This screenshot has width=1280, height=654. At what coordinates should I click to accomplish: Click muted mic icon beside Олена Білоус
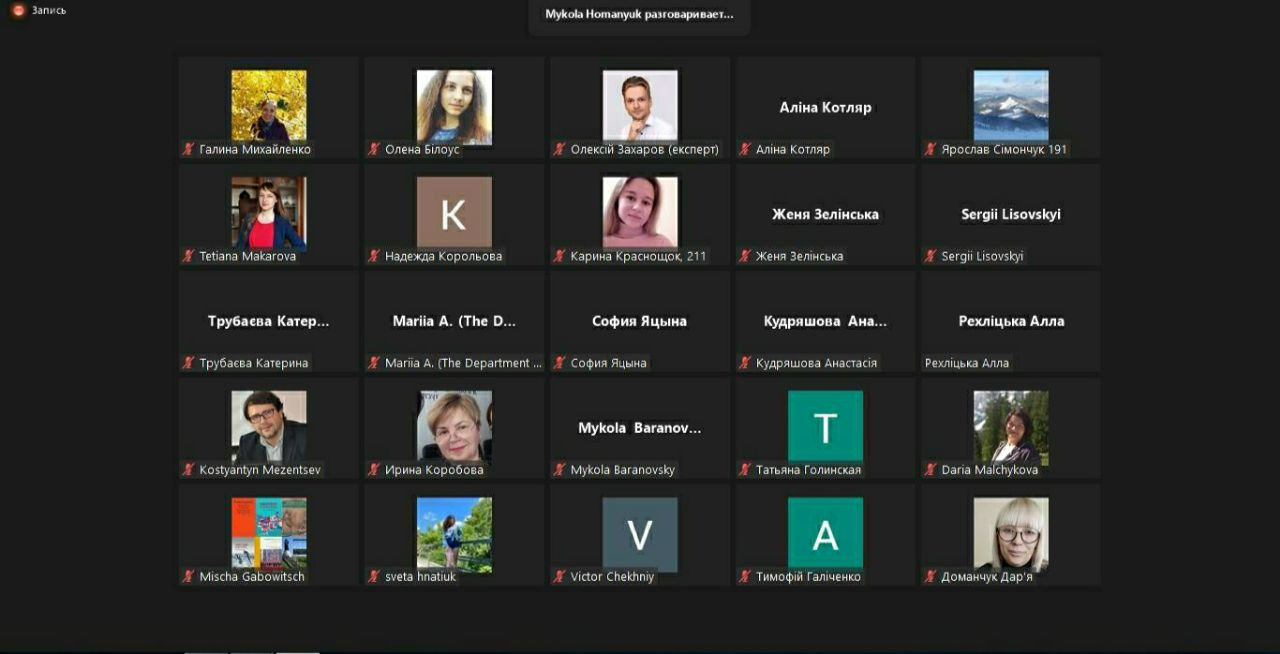373,149
